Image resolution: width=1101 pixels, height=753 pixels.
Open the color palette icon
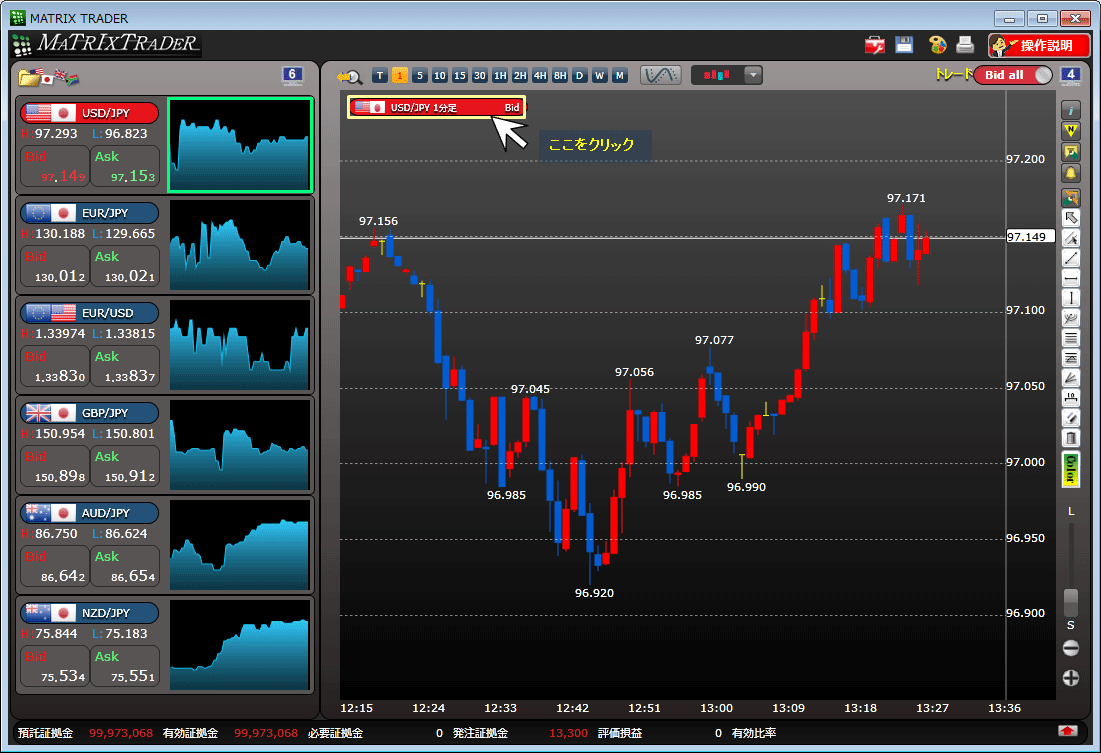tap(937, 45)
